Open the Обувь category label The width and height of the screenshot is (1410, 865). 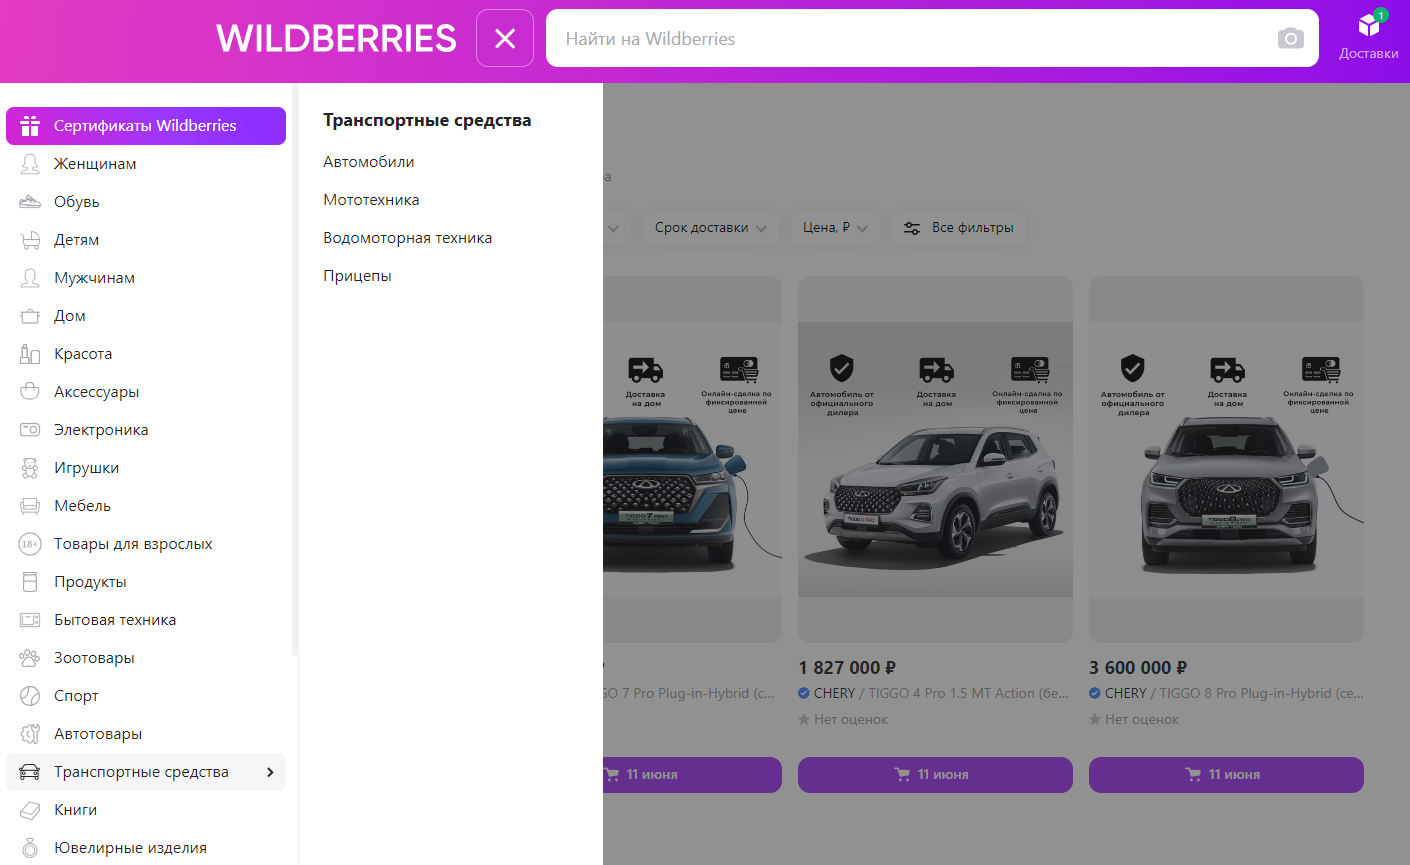pos(77,202)
